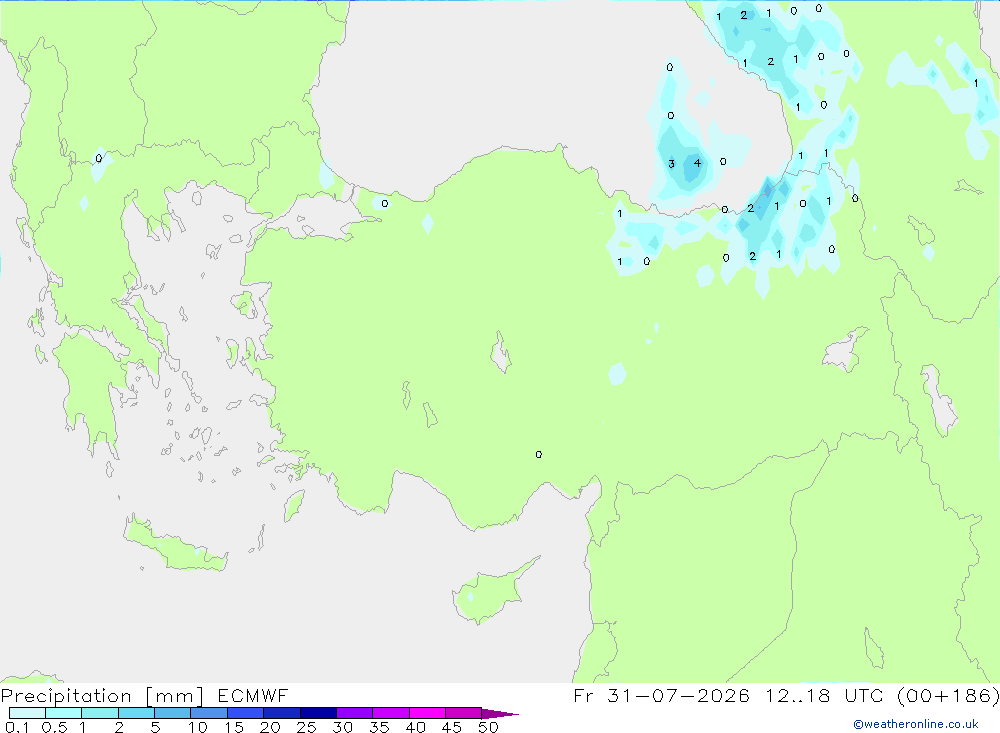Screen dimensions: 1000x733
Task: Select the 2–5 mm legend color swatch
Action: pyautogui.click(x=136, y=713)
